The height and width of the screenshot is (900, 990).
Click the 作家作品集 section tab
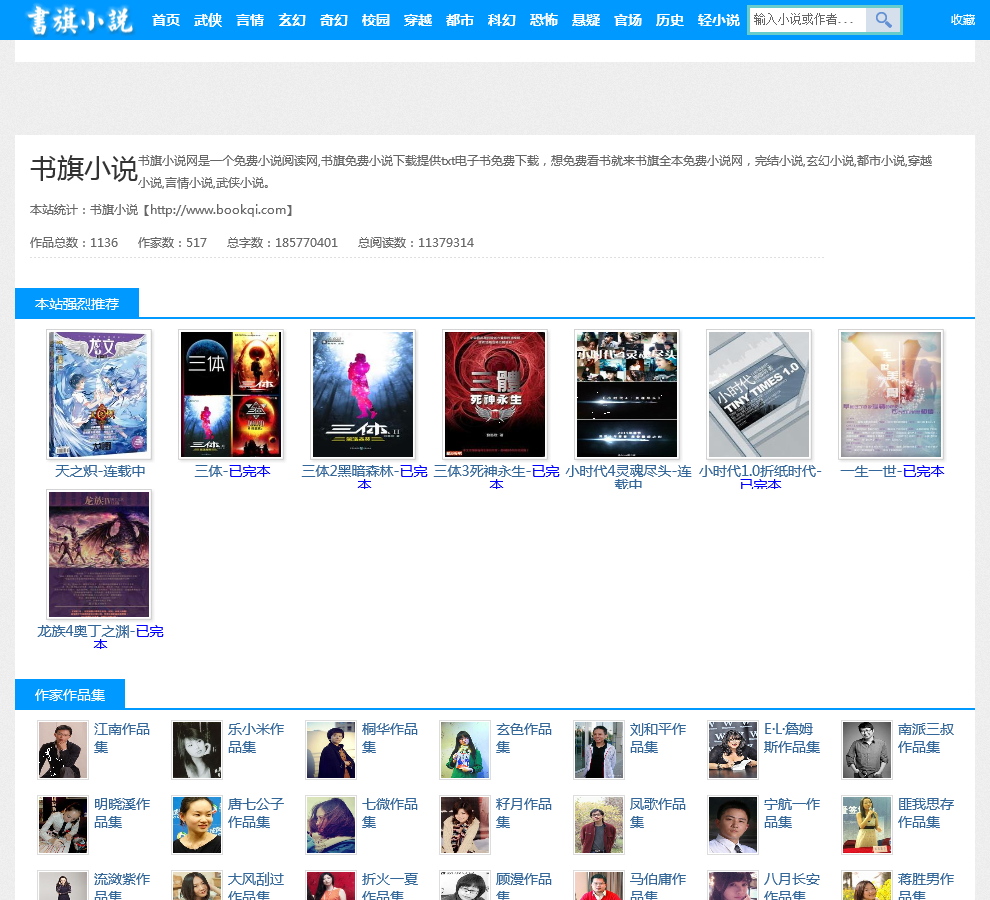click(x=70, y=695)
